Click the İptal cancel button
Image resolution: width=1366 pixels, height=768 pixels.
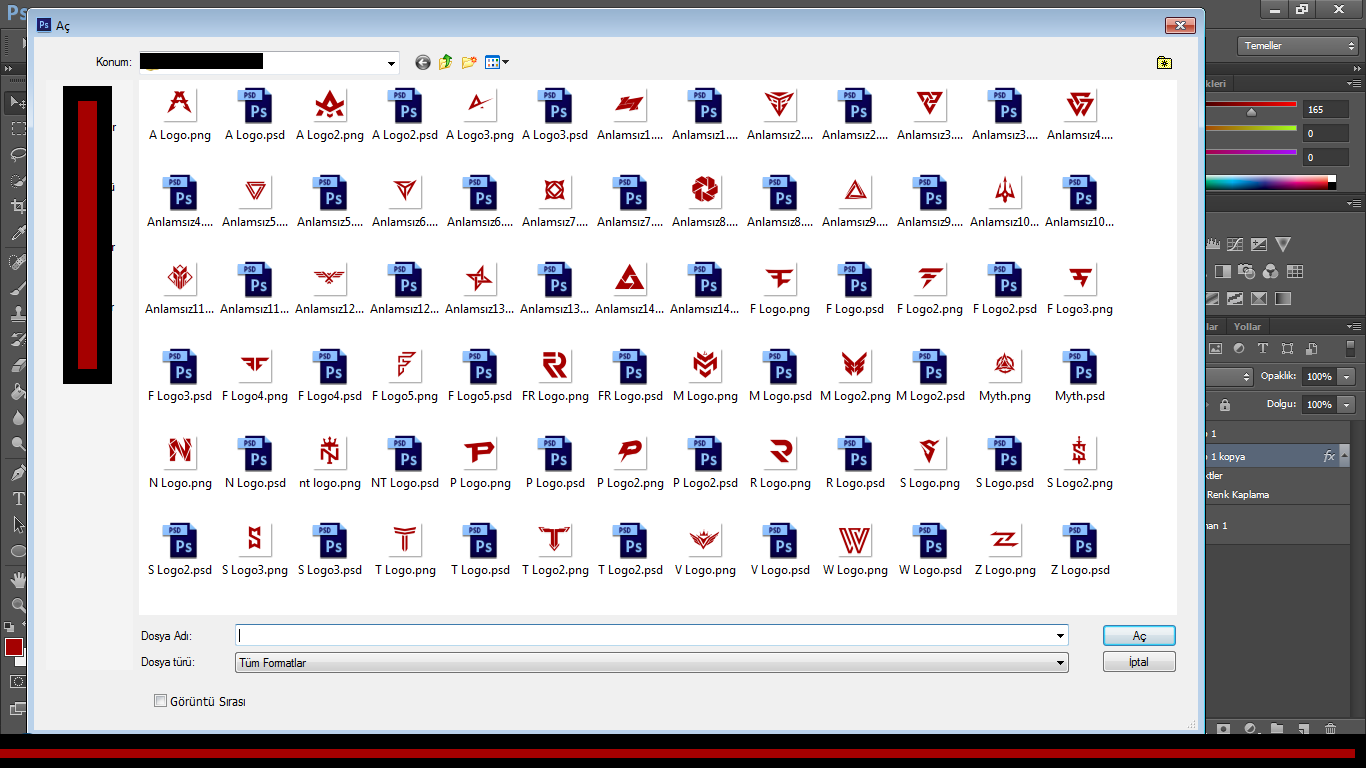[1139, 662]
